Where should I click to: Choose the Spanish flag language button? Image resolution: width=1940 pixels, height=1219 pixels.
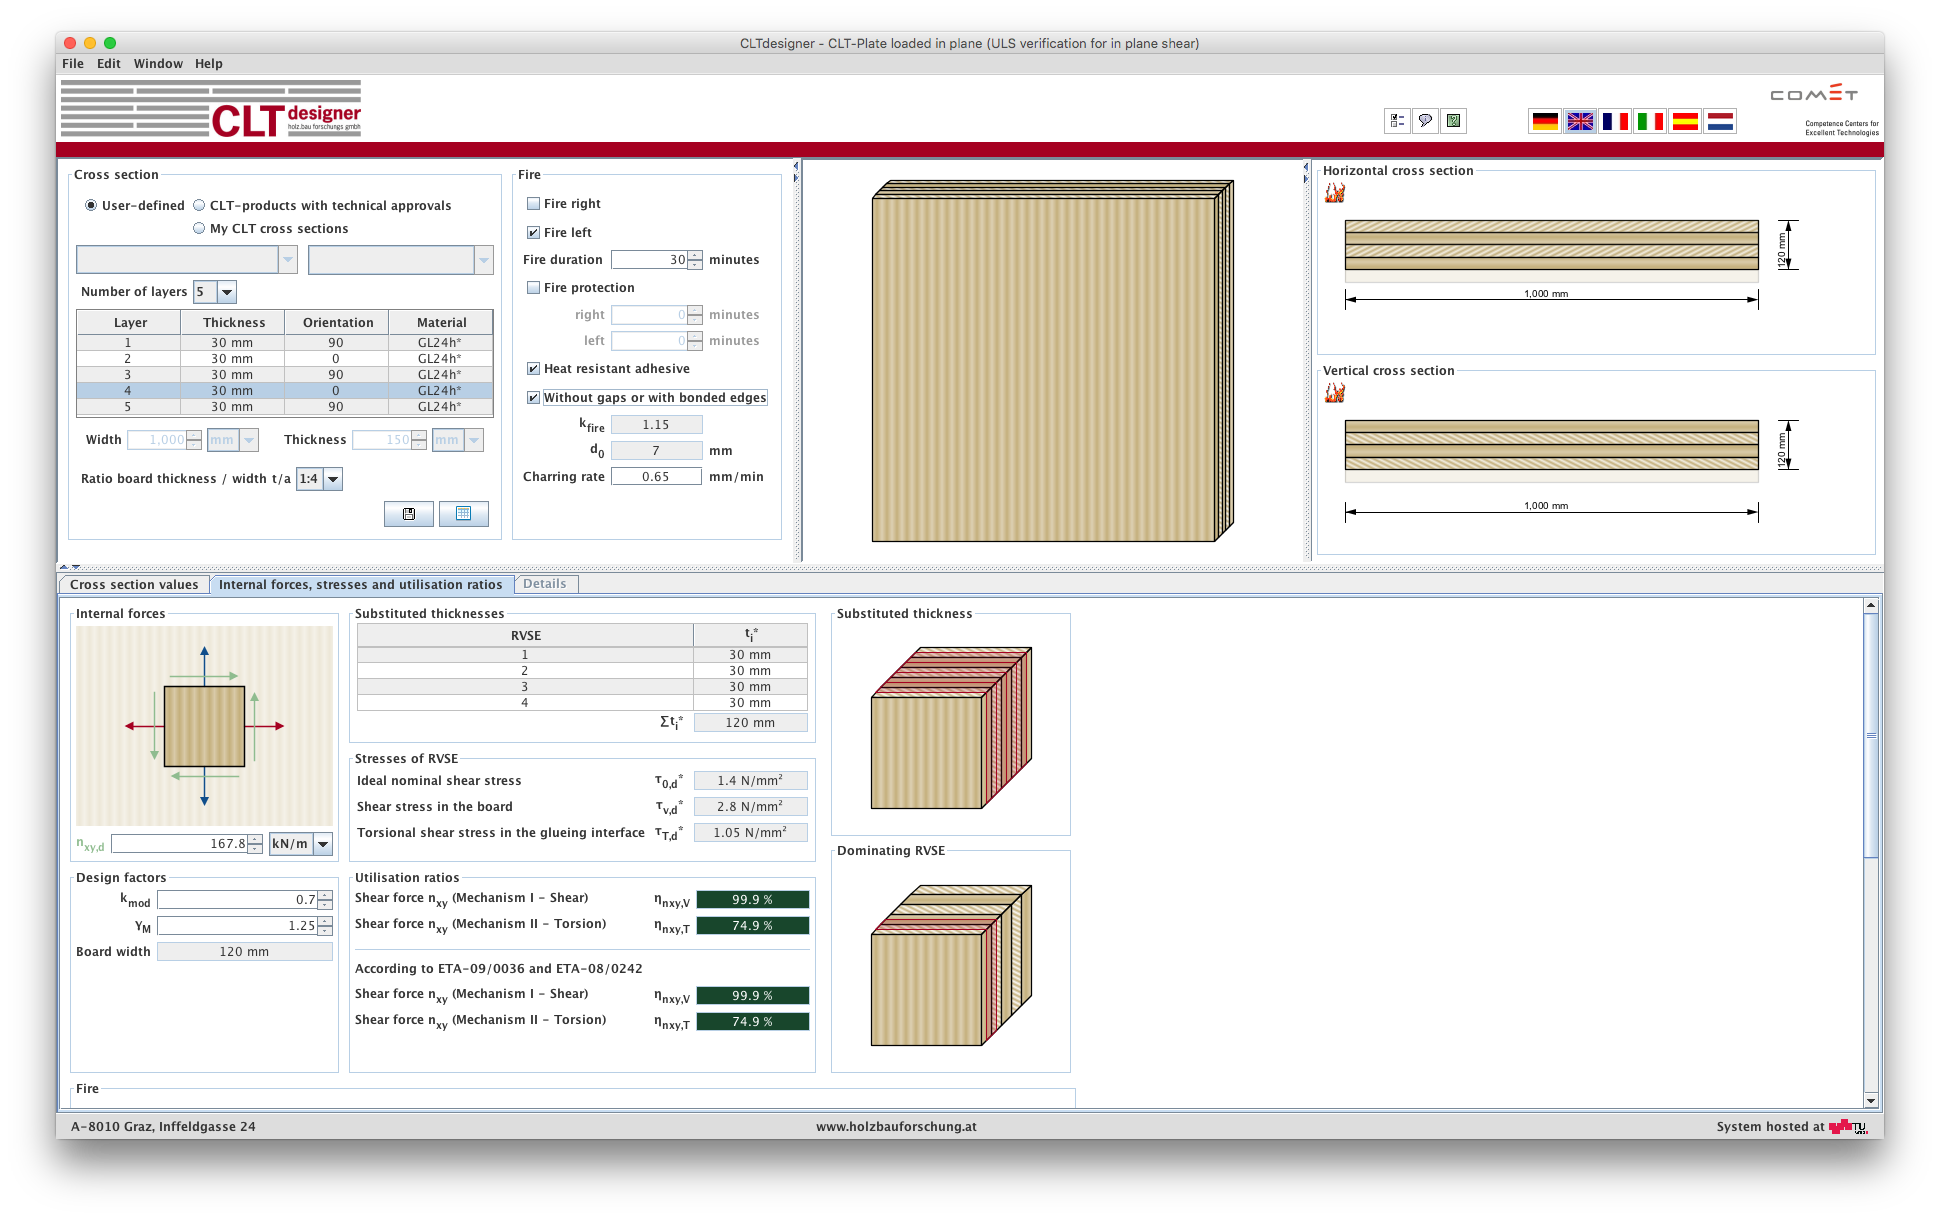[x=1685, y=121]
